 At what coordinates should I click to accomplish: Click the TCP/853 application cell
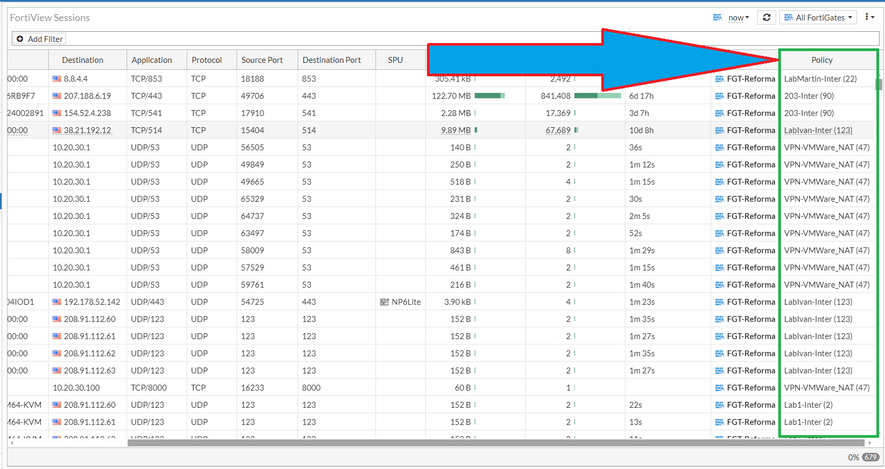click(x=147, y=79)
